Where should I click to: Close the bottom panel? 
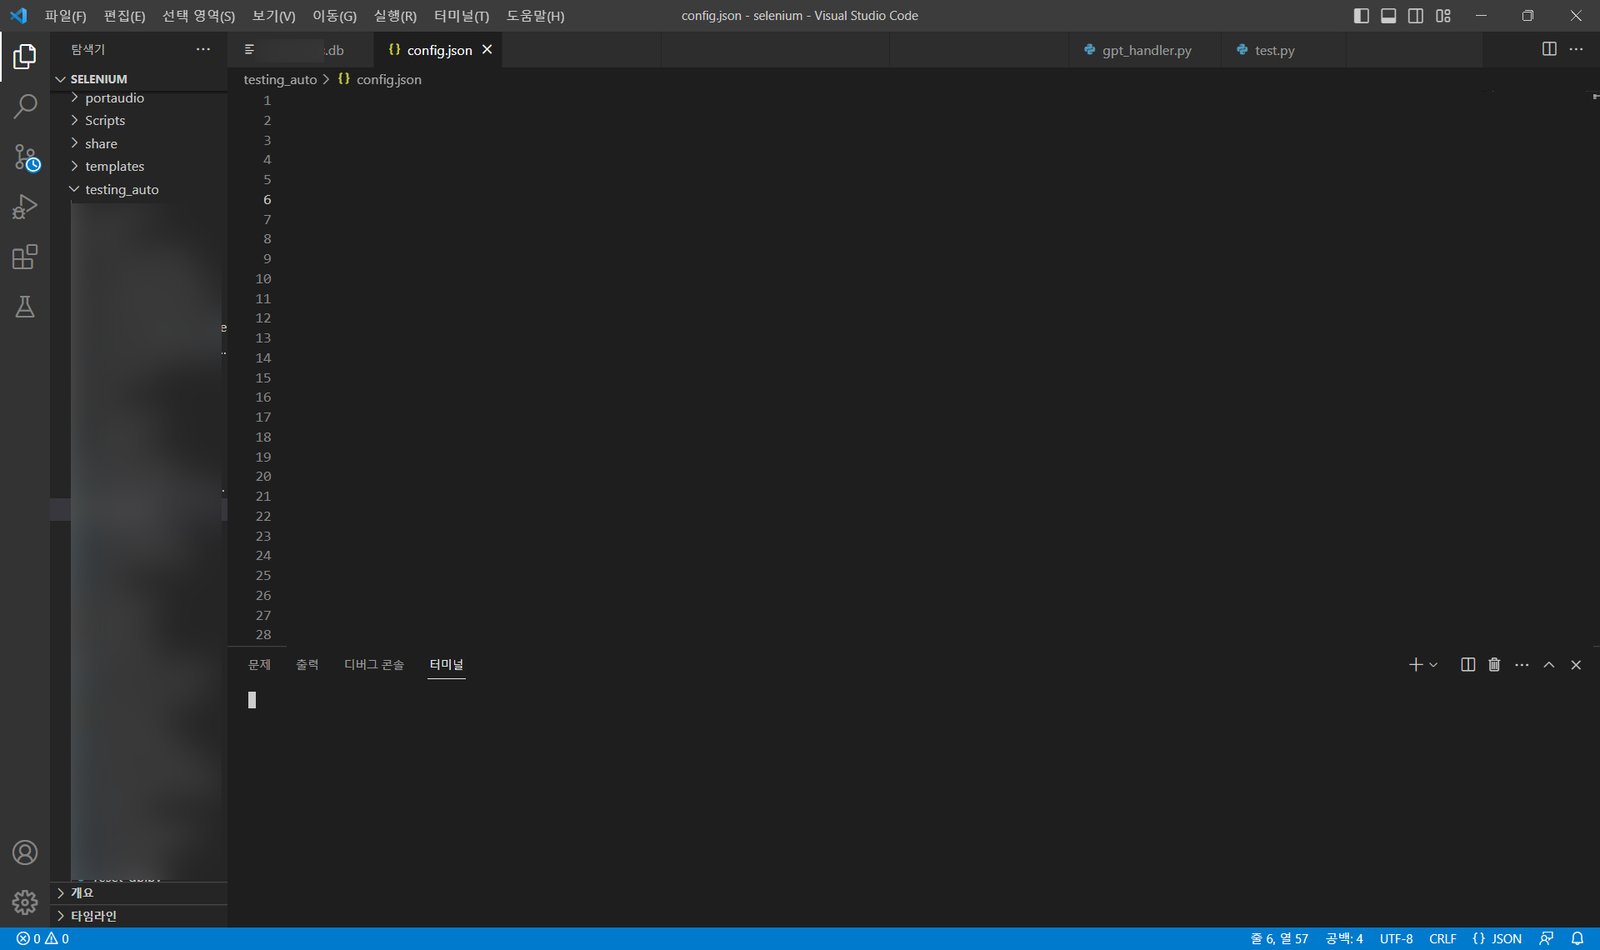1576,665
